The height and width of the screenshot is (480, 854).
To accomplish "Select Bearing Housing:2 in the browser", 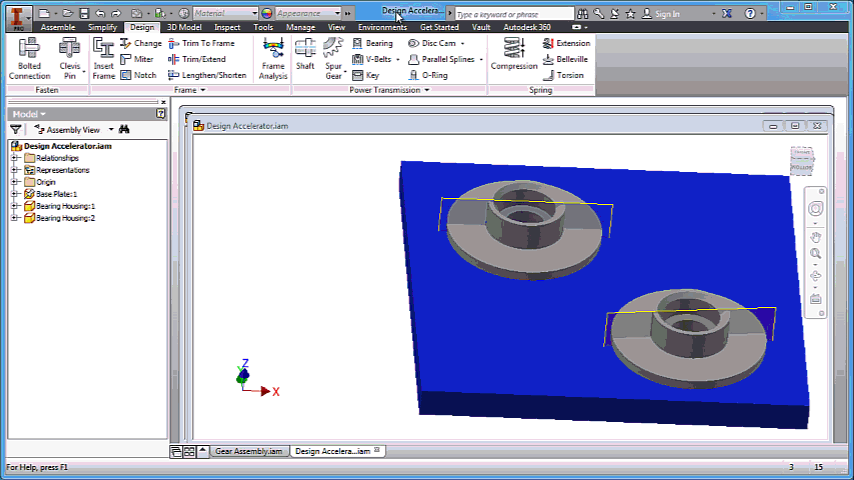I will click(65, 218).
